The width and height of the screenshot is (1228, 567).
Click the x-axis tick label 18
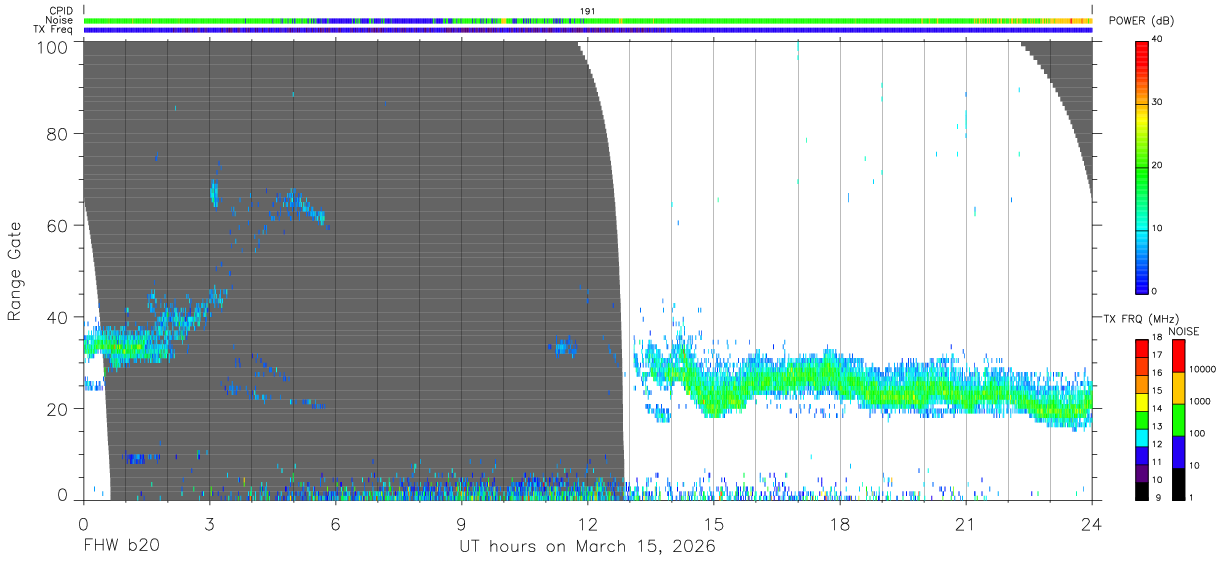tap(840, 524)
